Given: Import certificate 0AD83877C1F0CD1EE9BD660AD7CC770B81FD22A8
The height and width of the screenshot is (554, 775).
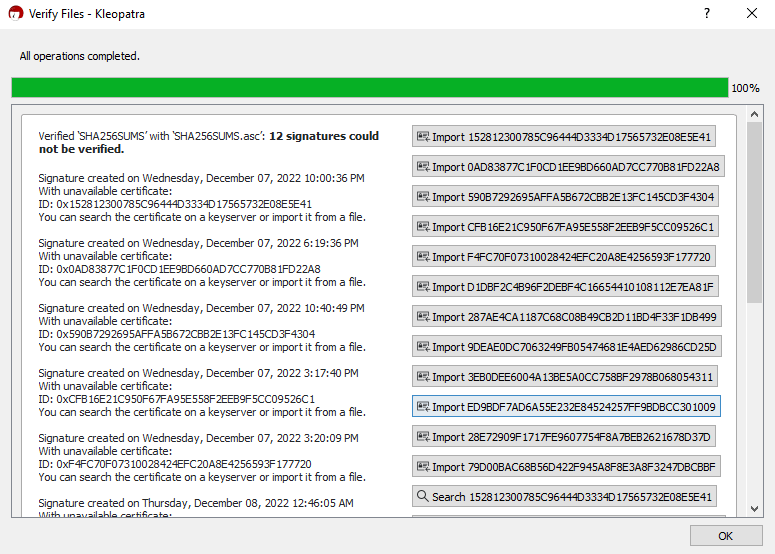Looking at the screenshot, I should coord(568,167).
